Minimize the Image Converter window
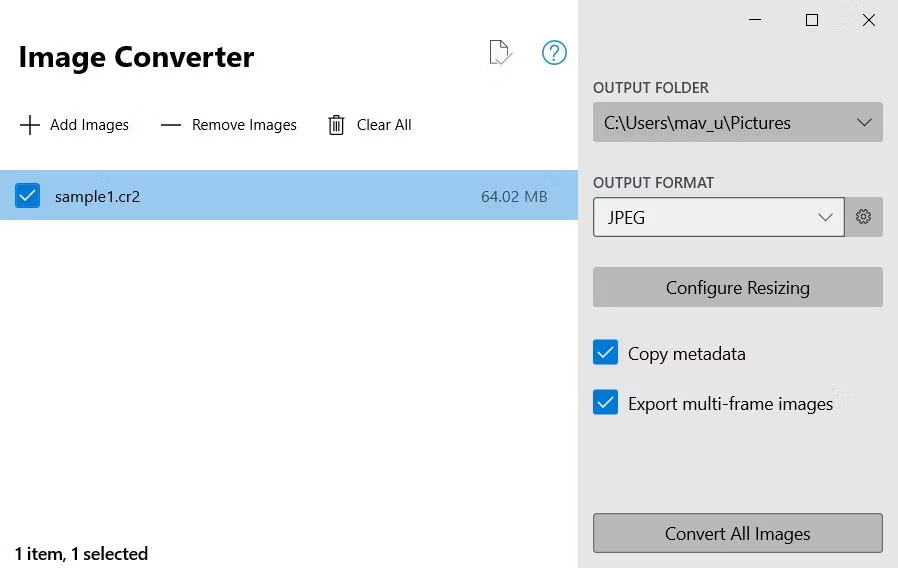This screenshot has width=898, height=568. (x=755, y=20)
